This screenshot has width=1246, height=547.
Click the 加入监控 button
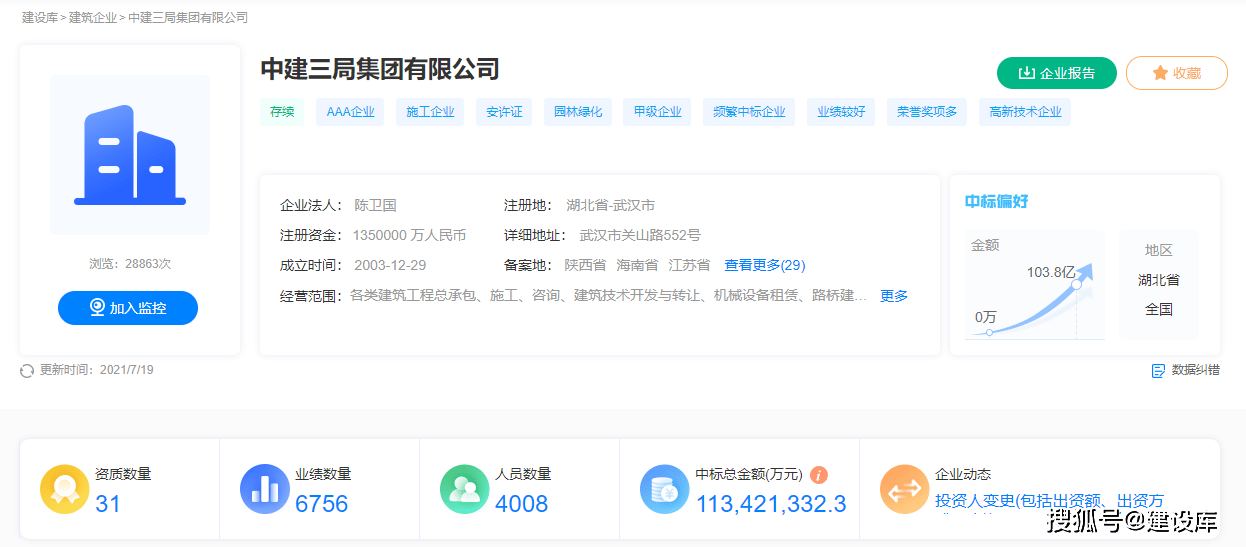coord(128,308)
